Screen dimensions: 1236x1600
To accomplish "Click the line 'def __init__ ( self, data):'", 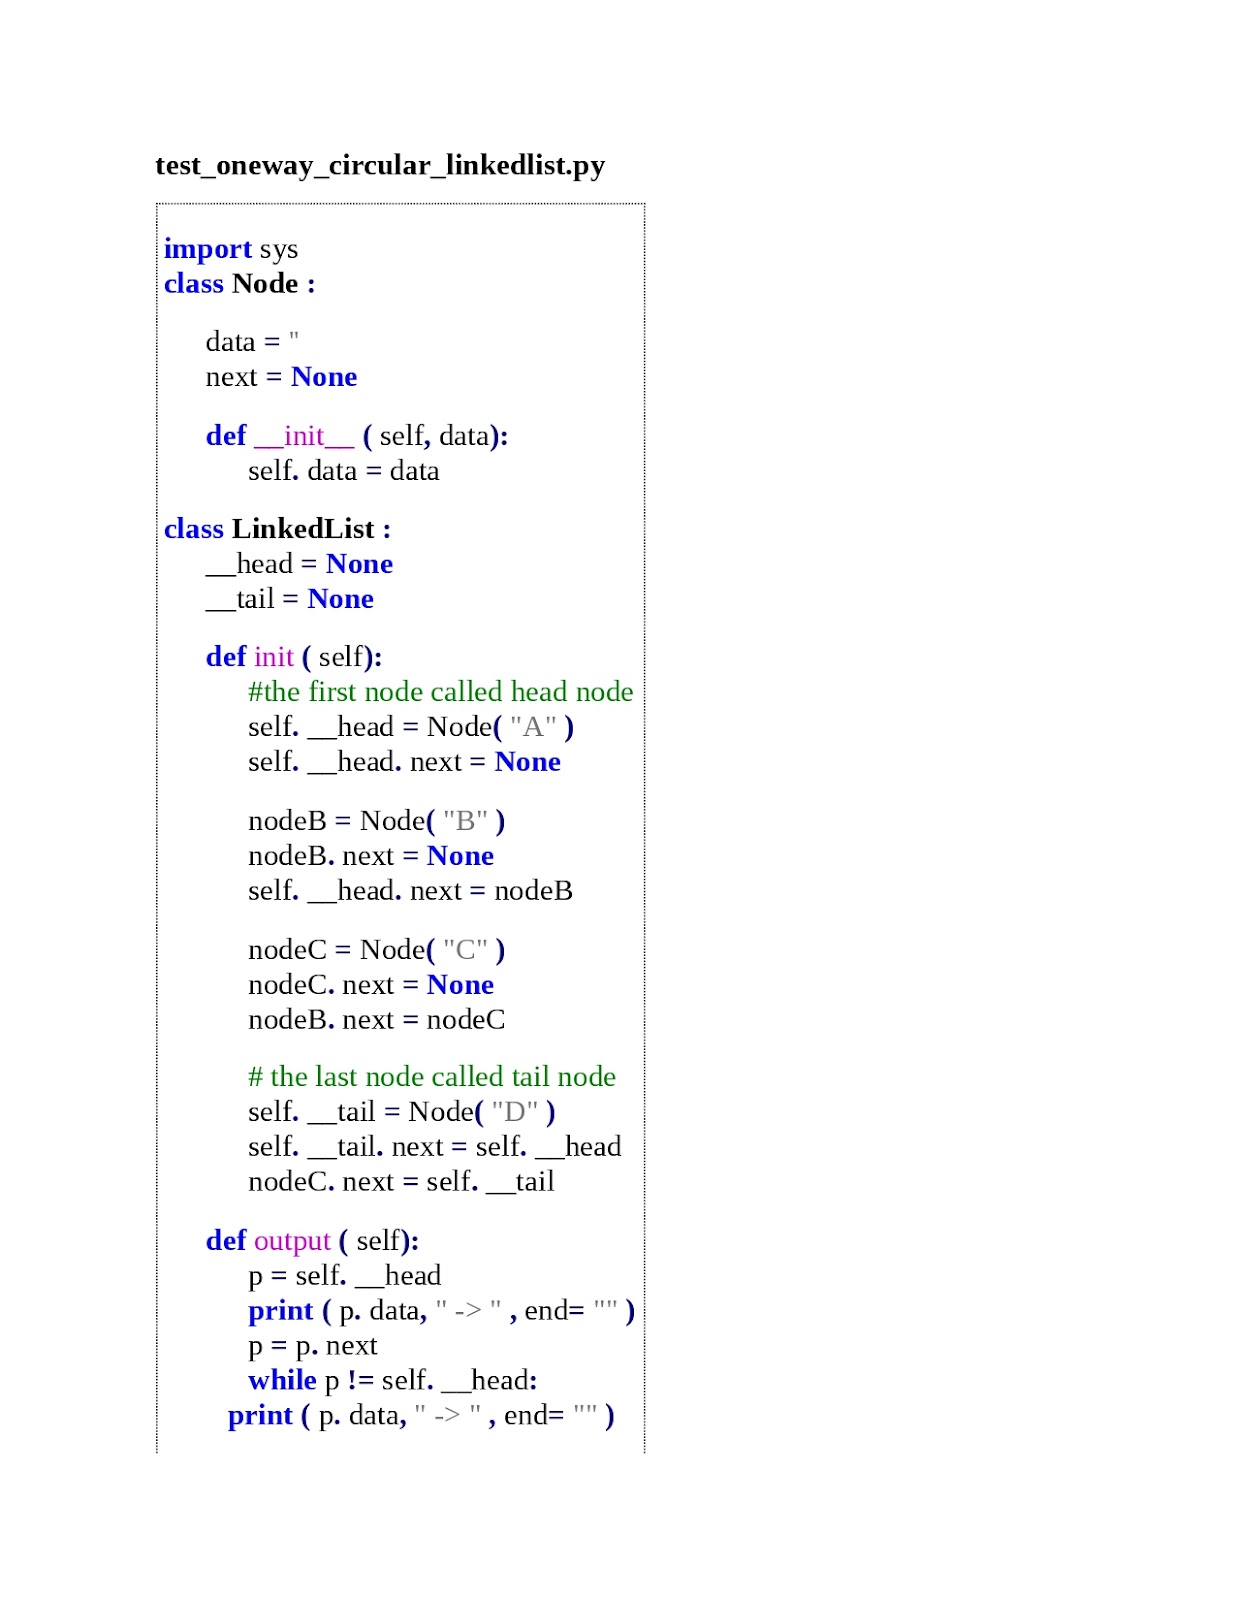I will tap(357, 436).
